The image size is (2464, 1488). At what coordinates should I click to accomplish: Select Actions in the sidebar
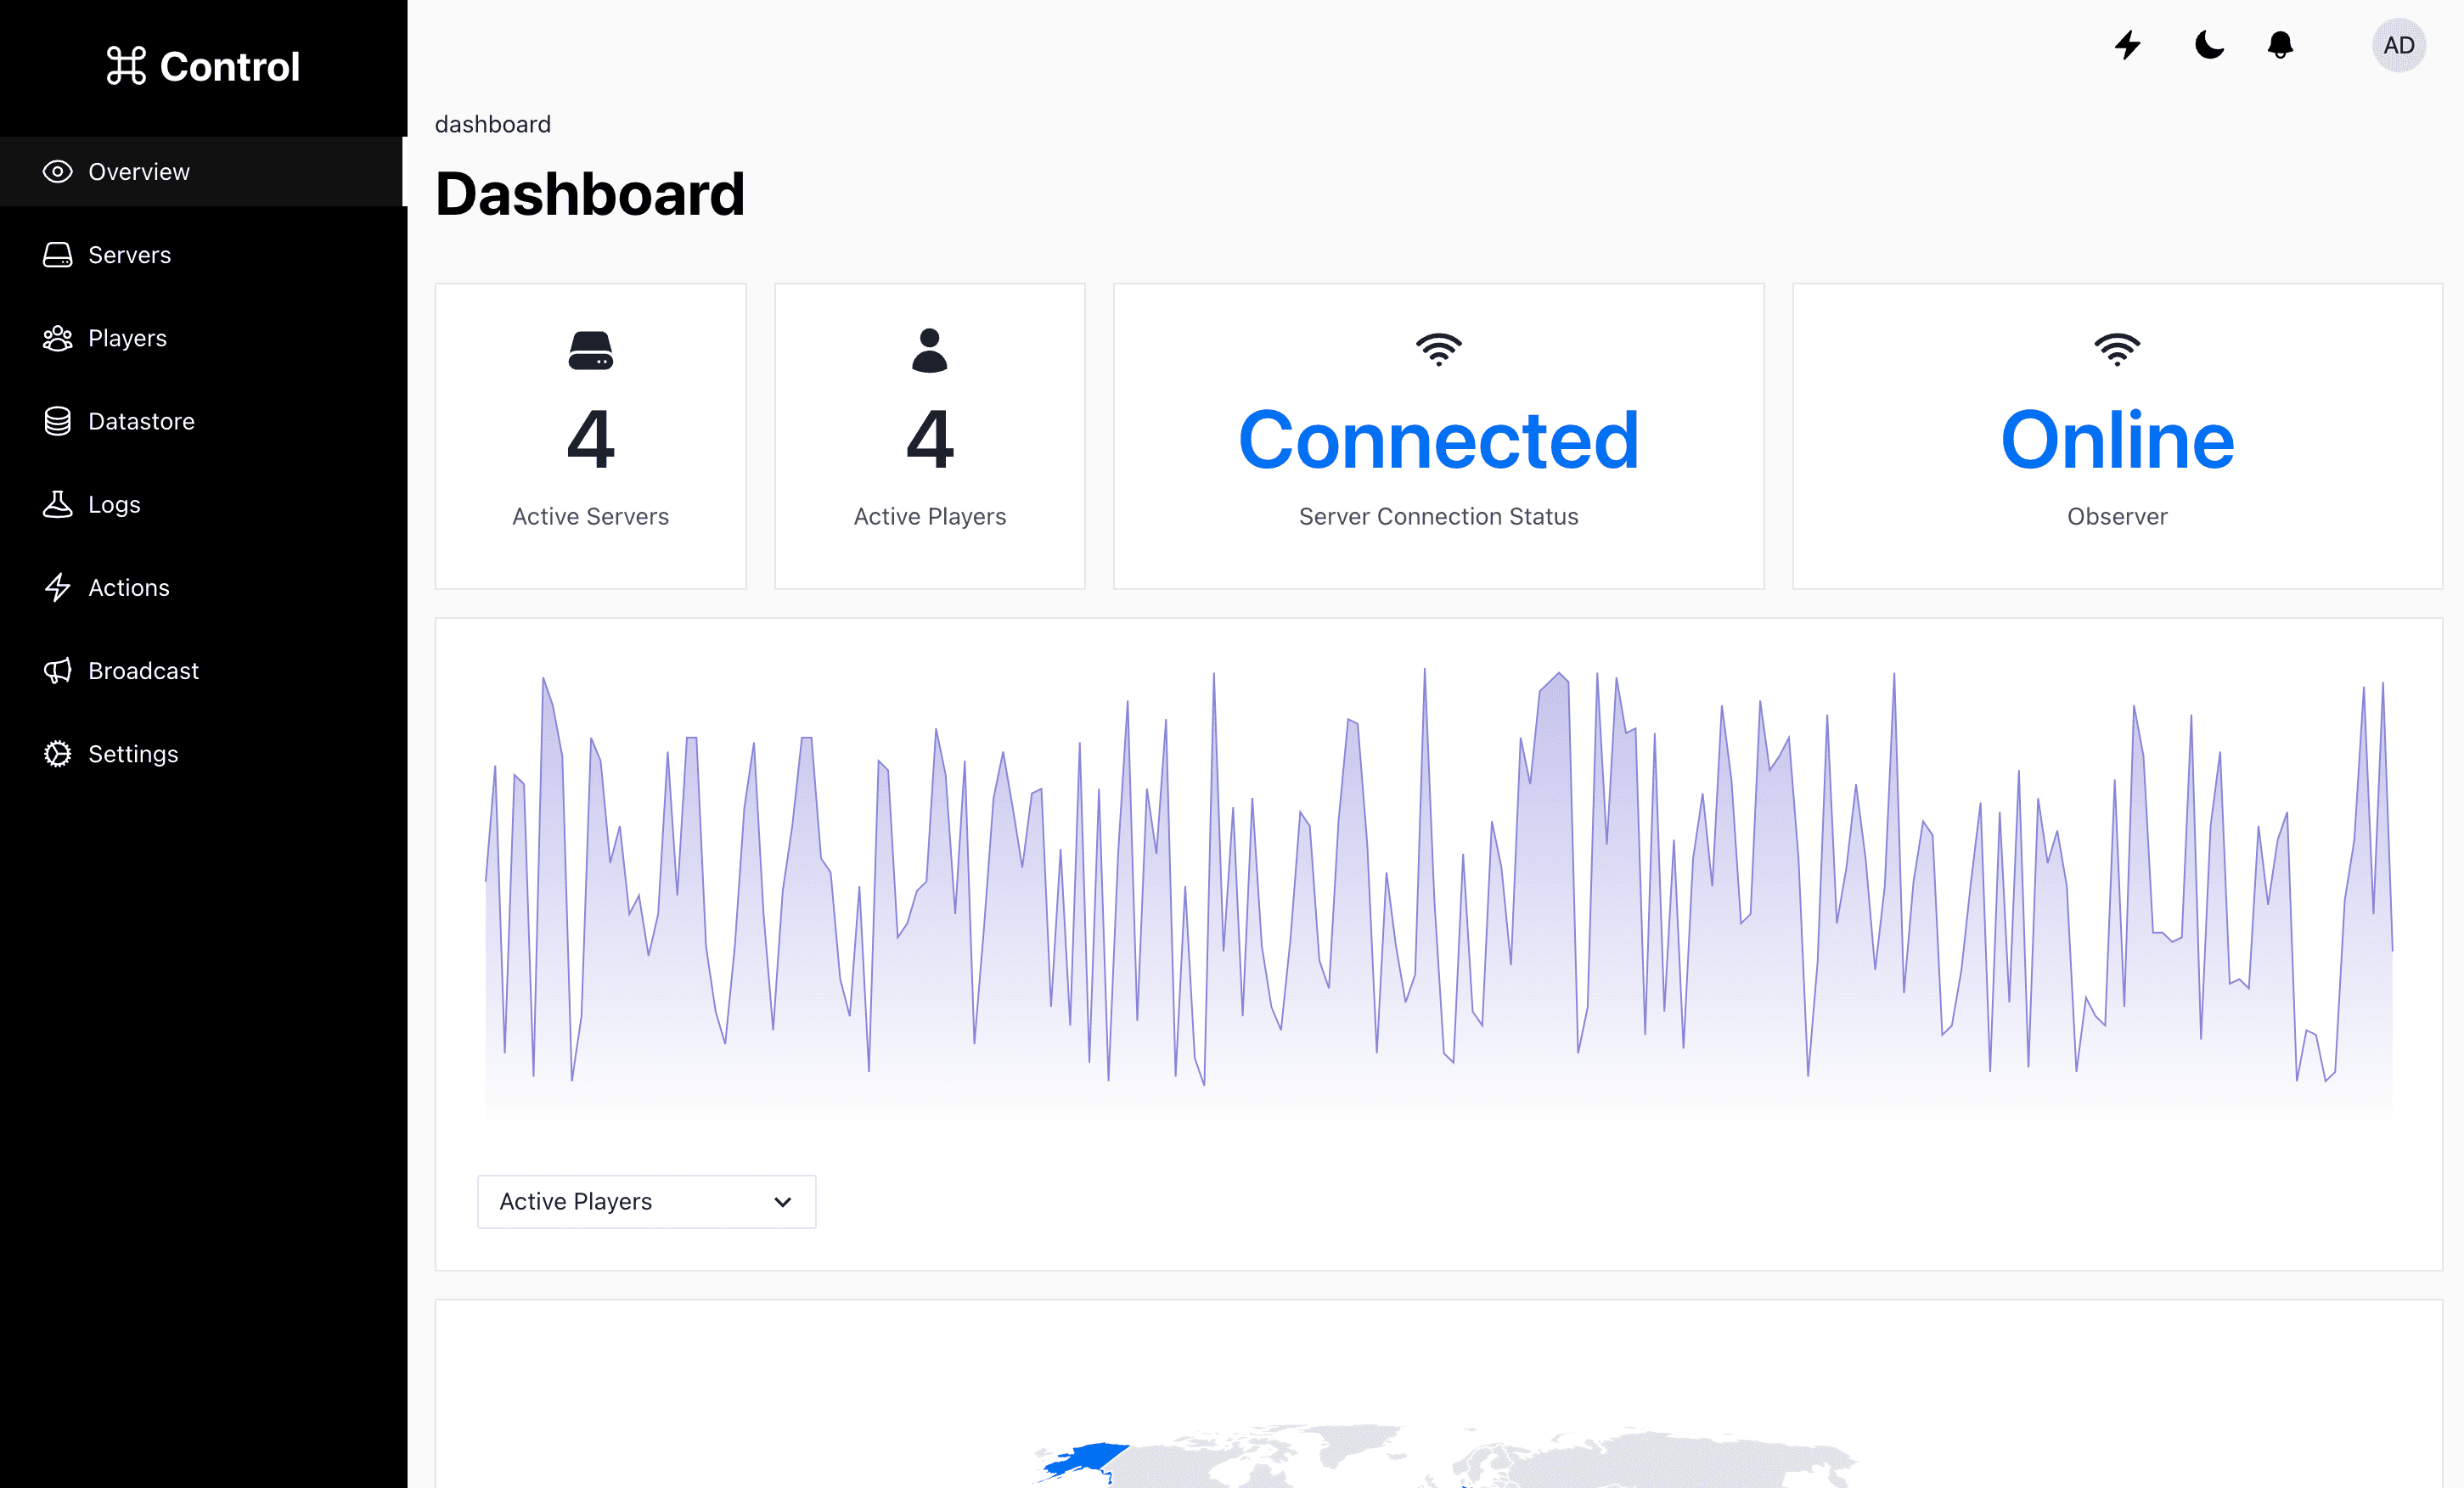(x=129, y=587)
